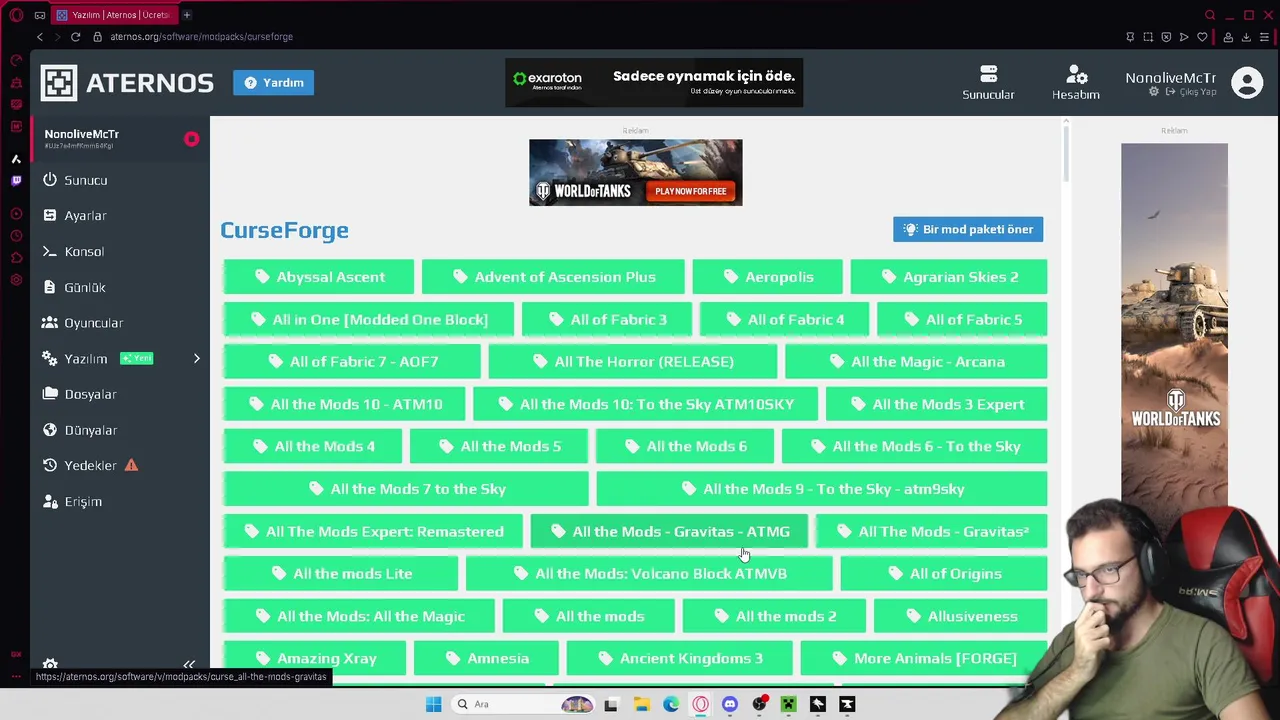Screen dimensions: 1280x720
Task: Collapse the sidebar with double-chevron
Action: point(189,664)
